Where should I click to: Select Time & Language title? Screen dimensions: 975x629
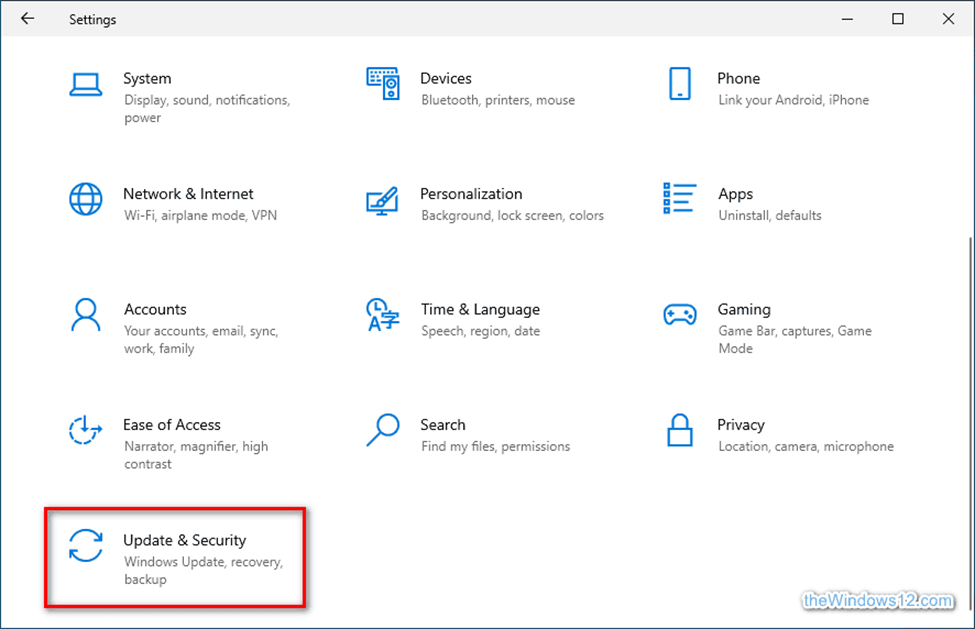coord(481,310)
